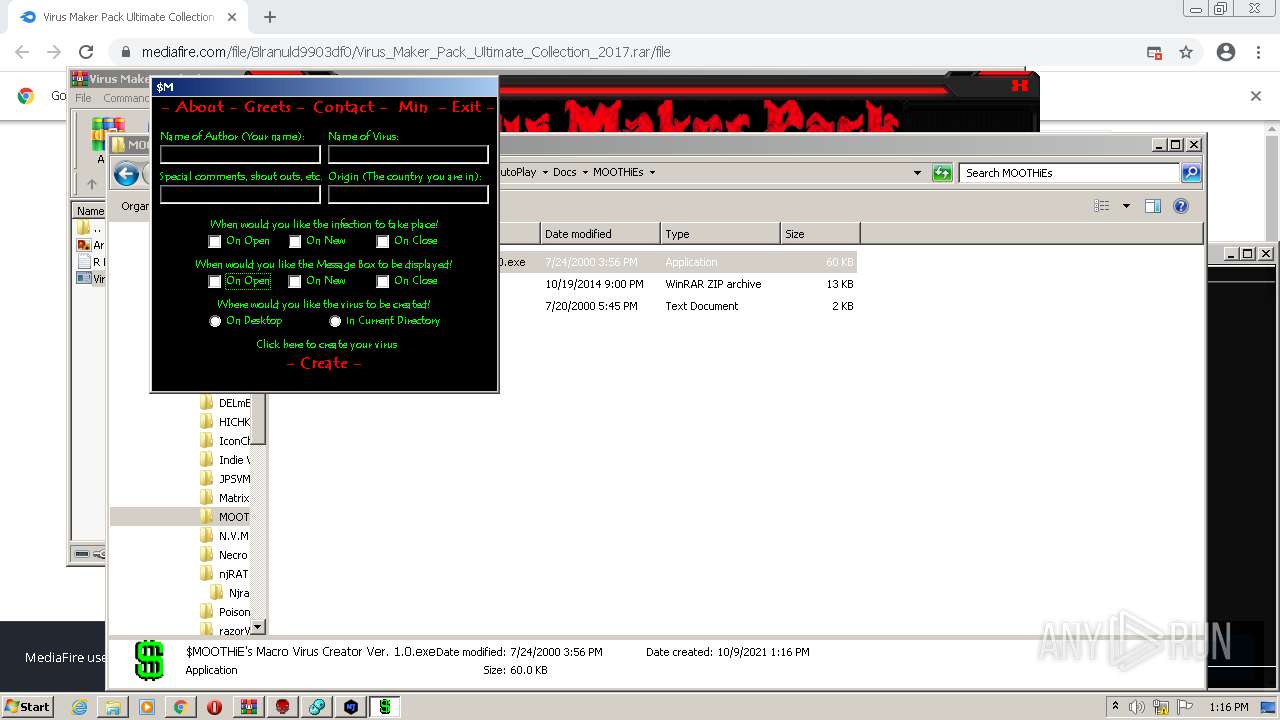This screenshot has width=1280, height=720.
Task: Show hidden system tray icons
Action: (x=1115, y=706)
